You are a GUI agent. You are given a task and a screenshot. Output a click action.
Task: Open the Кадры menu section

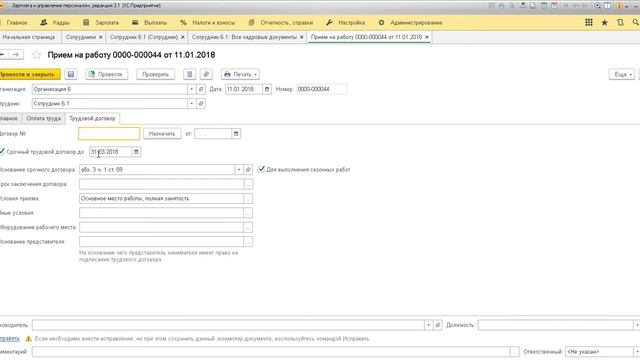point(55,22)
